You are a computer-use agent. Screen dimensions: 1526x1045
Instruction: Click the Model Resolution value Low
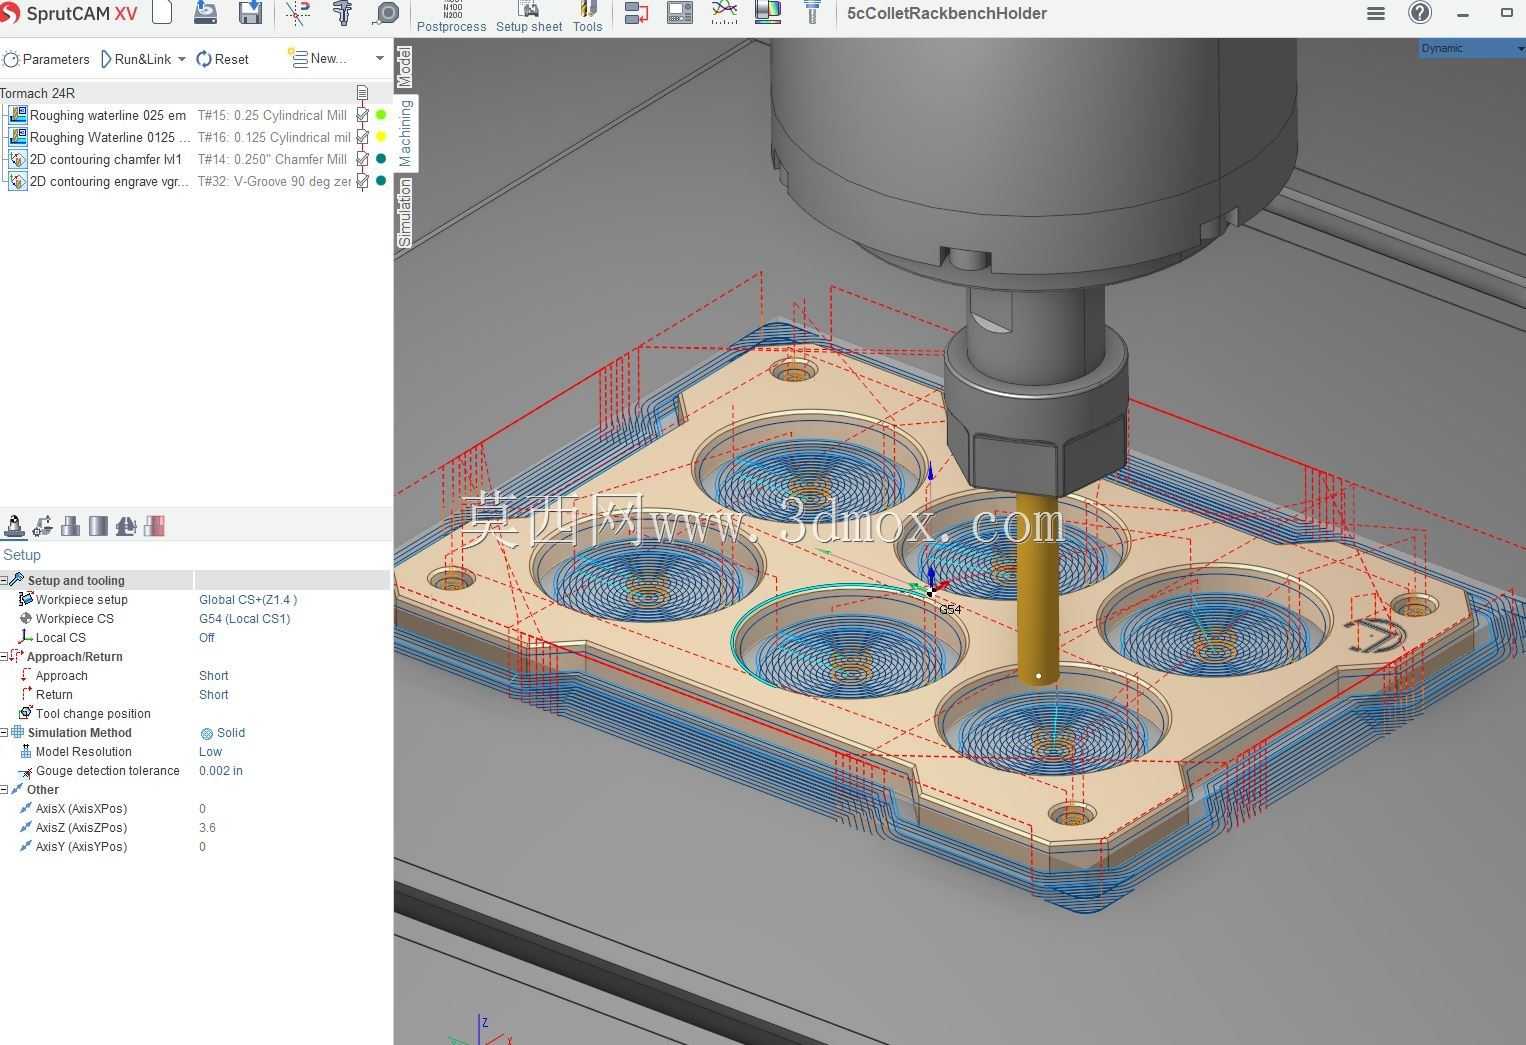[210, 752]
